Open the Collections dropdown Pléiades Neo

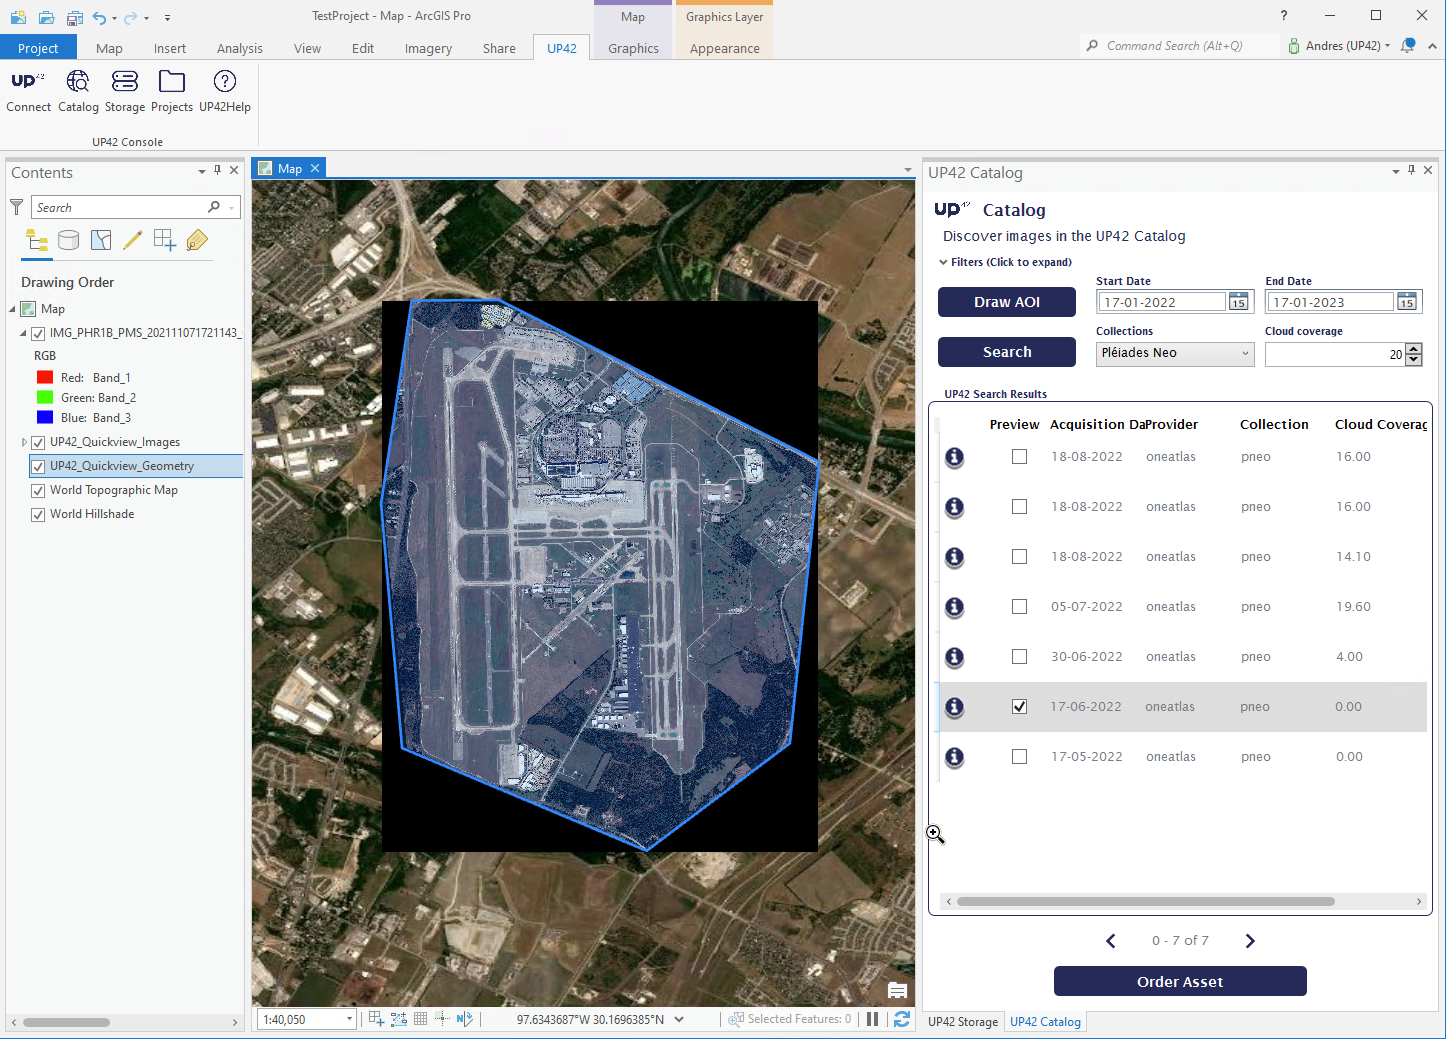(1174, 353)
